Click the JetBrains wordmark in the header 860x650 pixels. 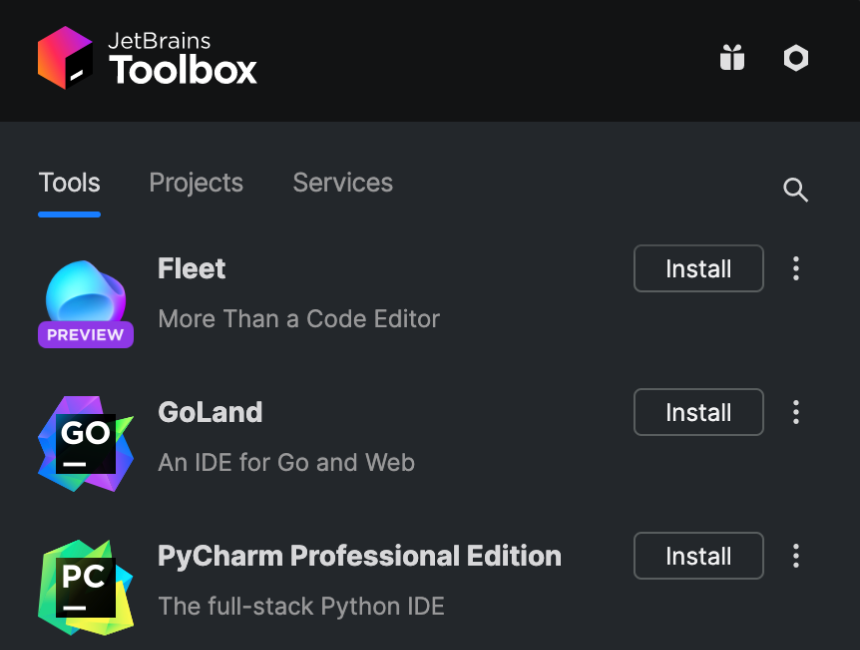click(160, 41)
